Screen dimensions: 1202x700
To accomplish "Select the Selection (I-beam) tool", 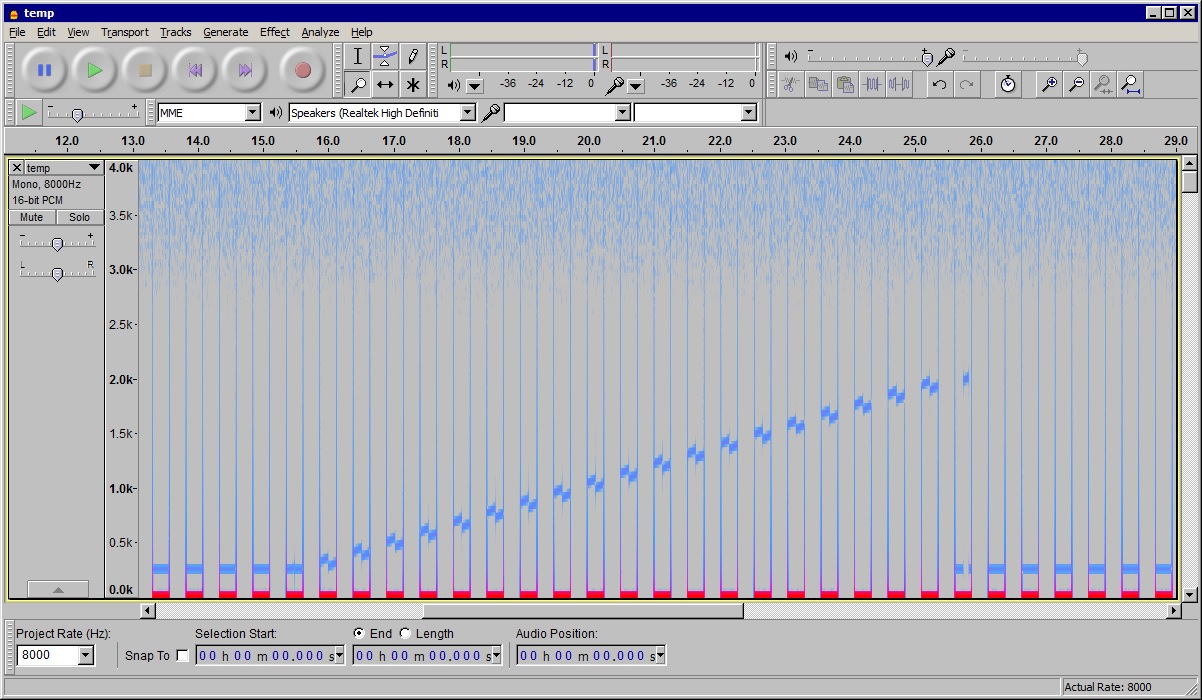I will point(357,57).
